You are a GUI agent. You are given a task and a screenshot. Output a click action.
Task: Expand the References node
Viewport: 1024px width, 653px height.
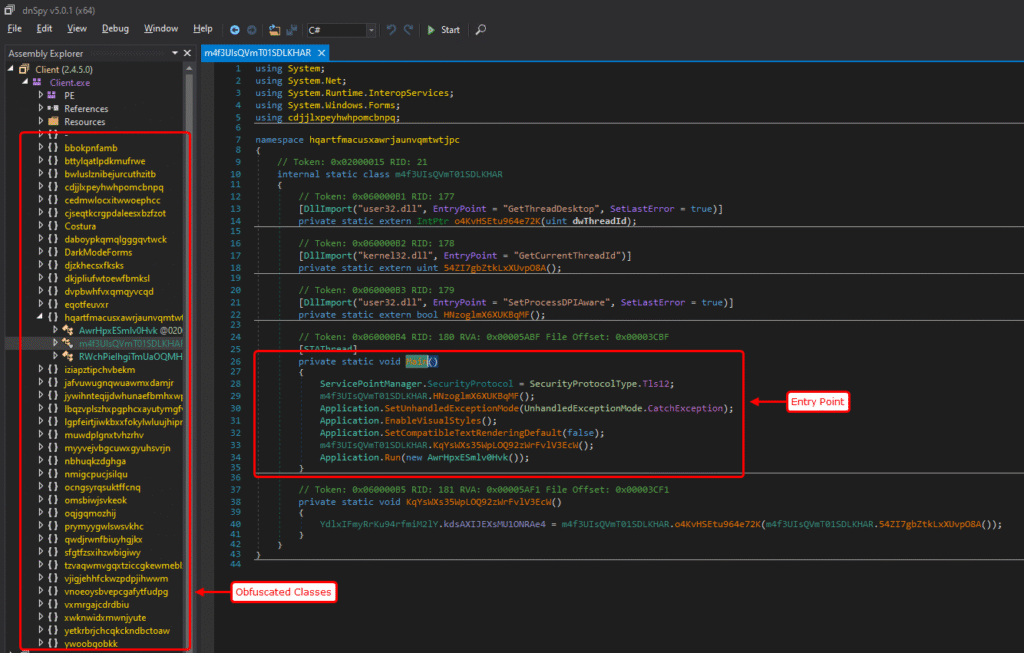pos(39,108)
